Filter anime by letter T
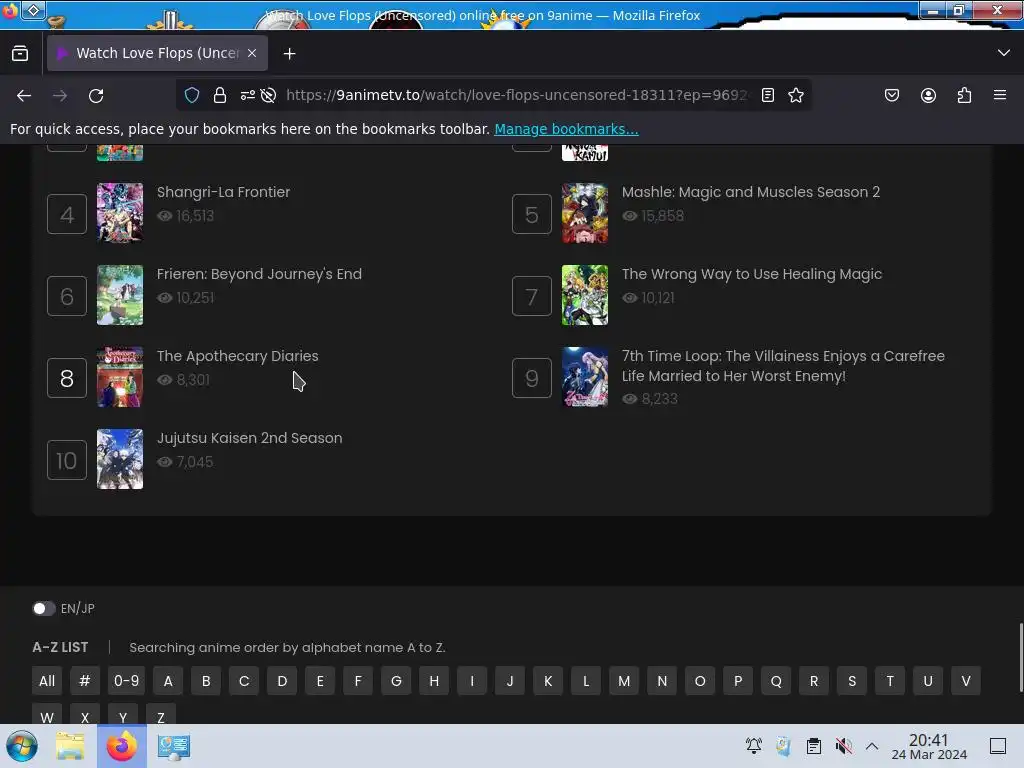The image size is (1024, 768). (x=890, y=681)
